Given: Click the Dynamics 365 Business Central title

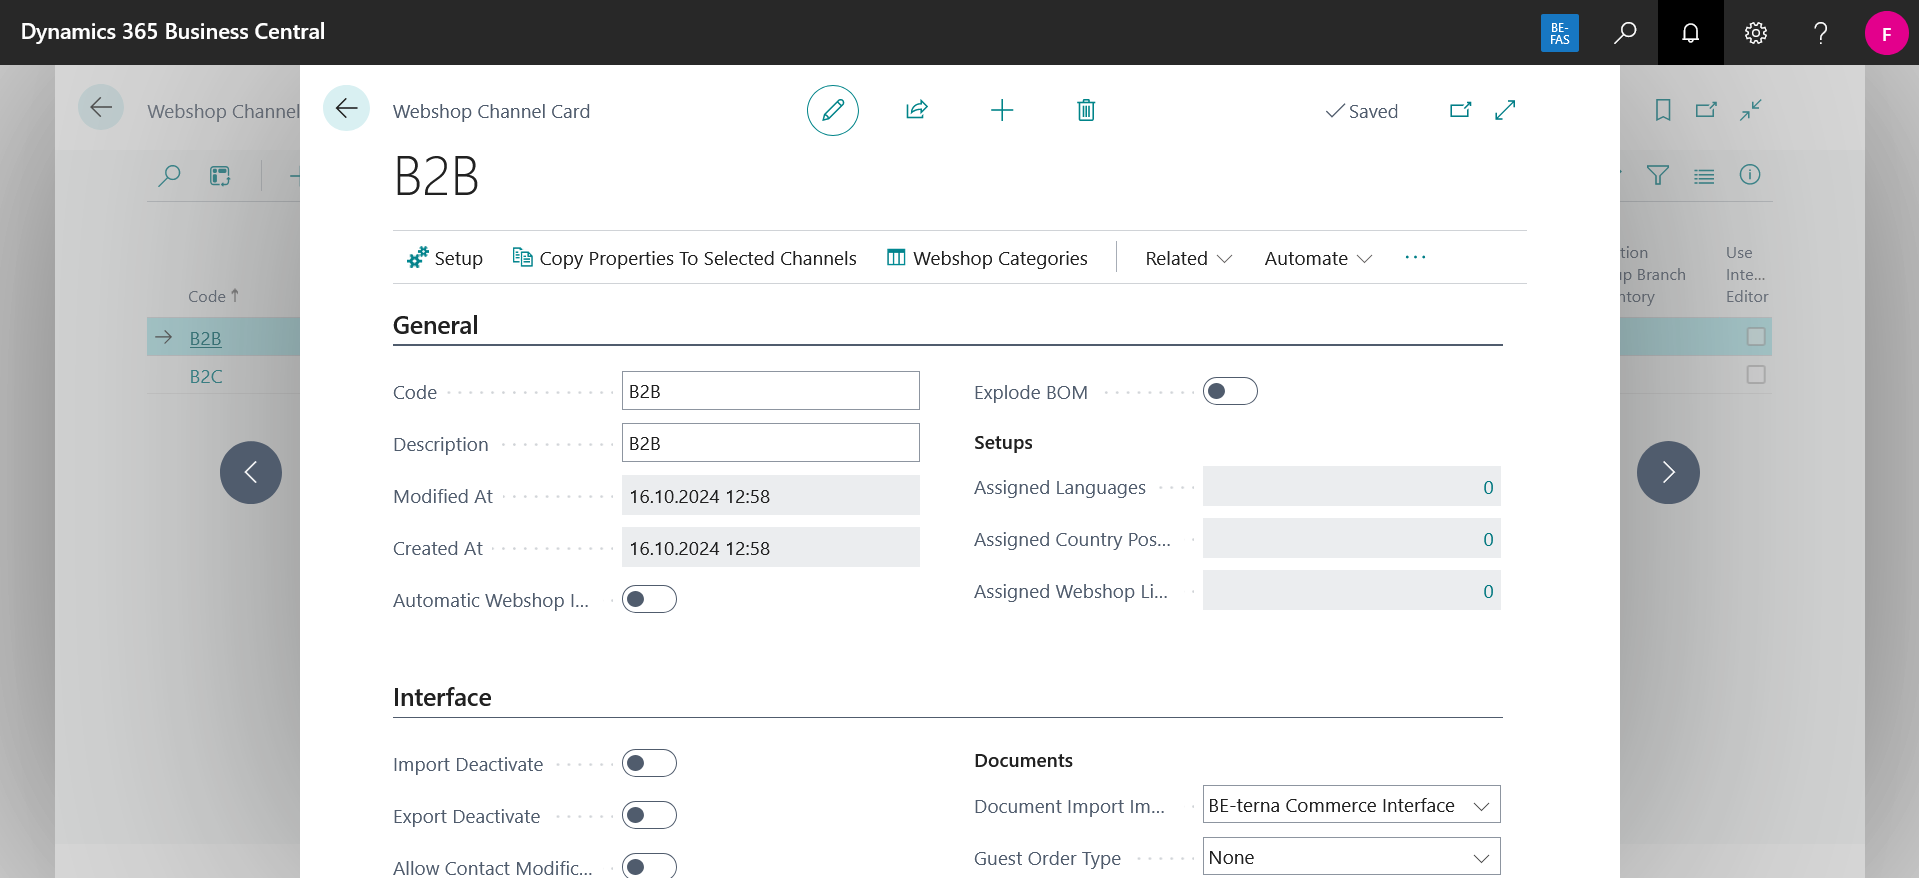Looking at the screenshot, I should tap(173, 32).
